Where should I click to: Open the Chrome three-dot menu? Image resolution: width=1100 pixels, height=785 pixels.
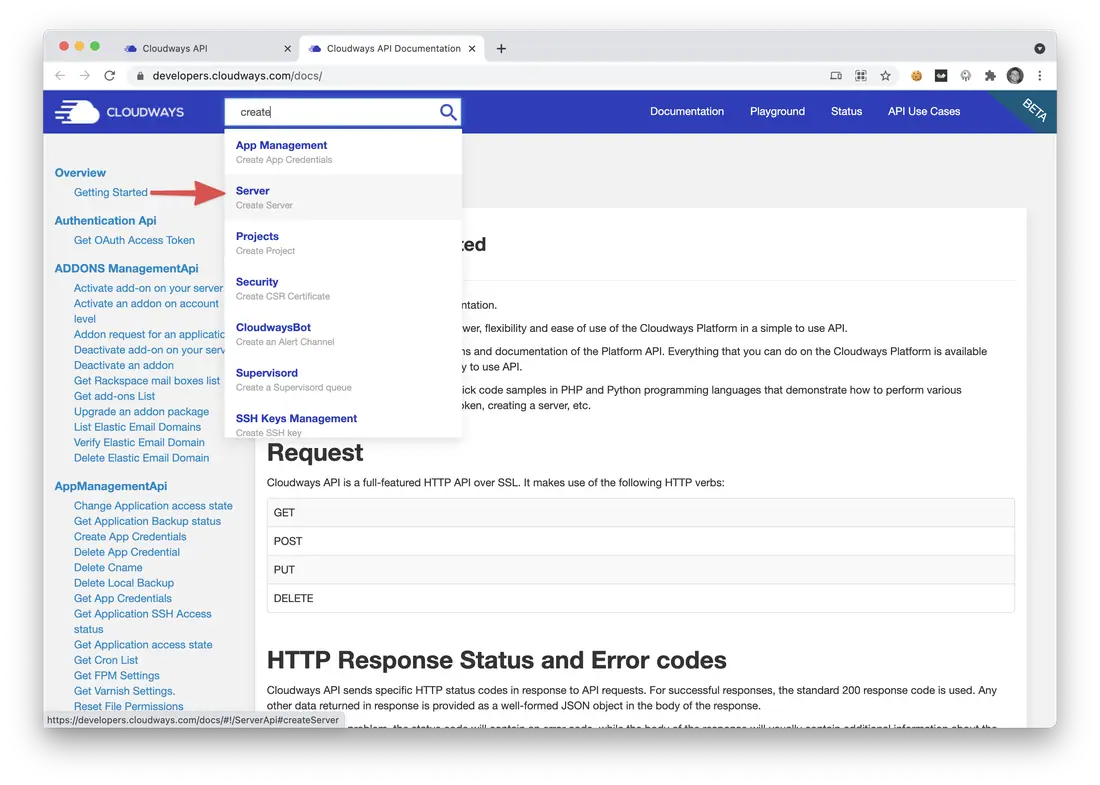pyautogui.click(x=1040, y=76)
